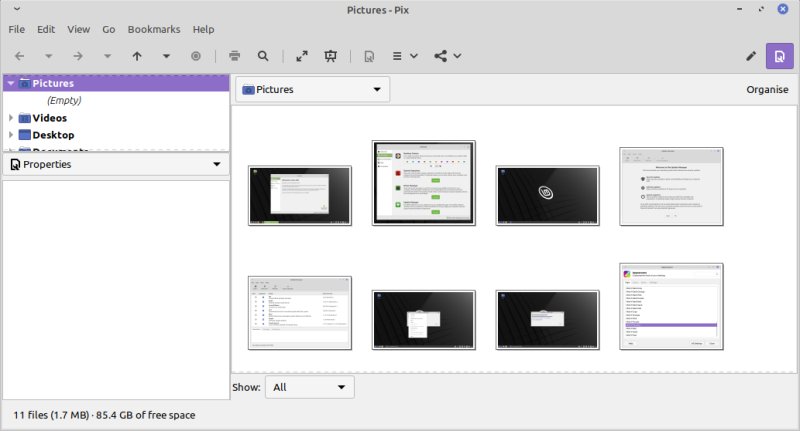The image size is (800, 431).
Task: Expand the Videos folder in tree
Action: point(11,118)
